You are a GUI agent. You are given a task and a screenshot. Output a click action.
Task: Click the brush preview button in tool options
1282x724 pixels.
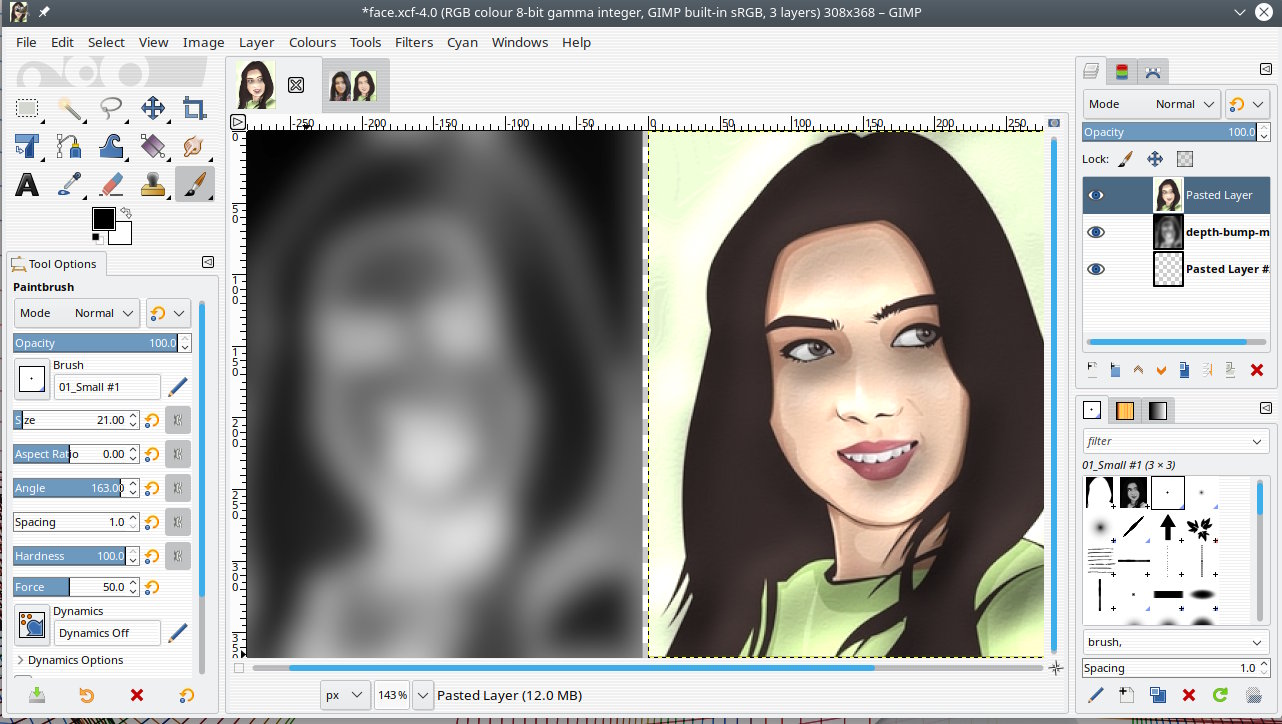pos(32,379)
